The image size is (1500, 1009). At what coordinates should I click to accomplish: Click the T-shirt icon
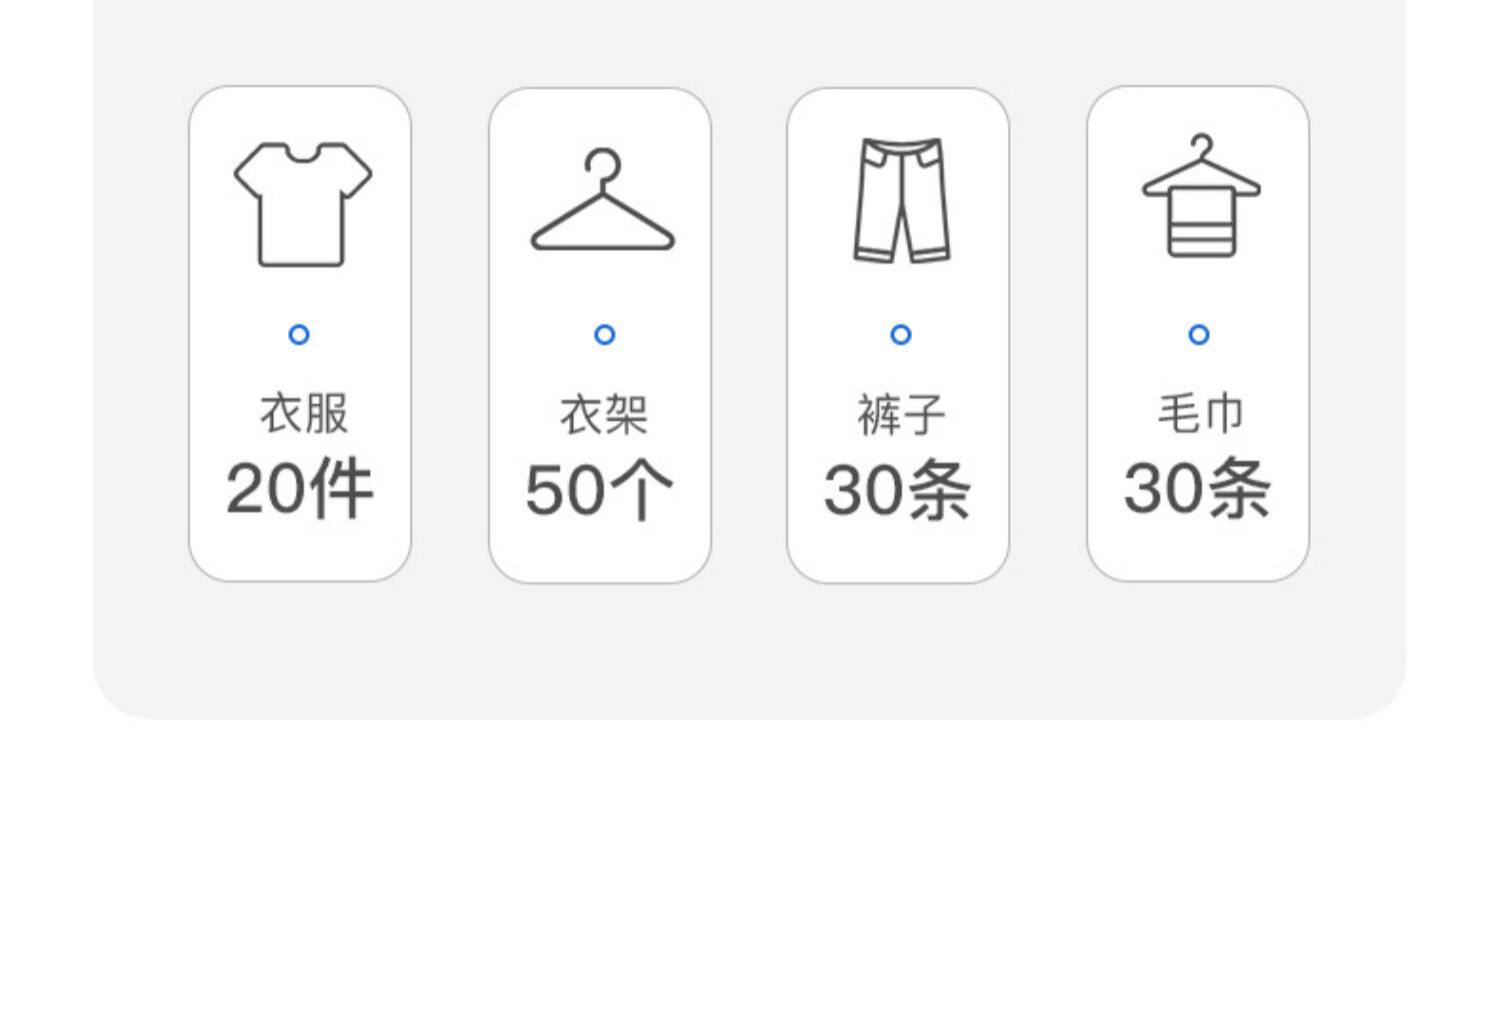[x=302, y=204]
